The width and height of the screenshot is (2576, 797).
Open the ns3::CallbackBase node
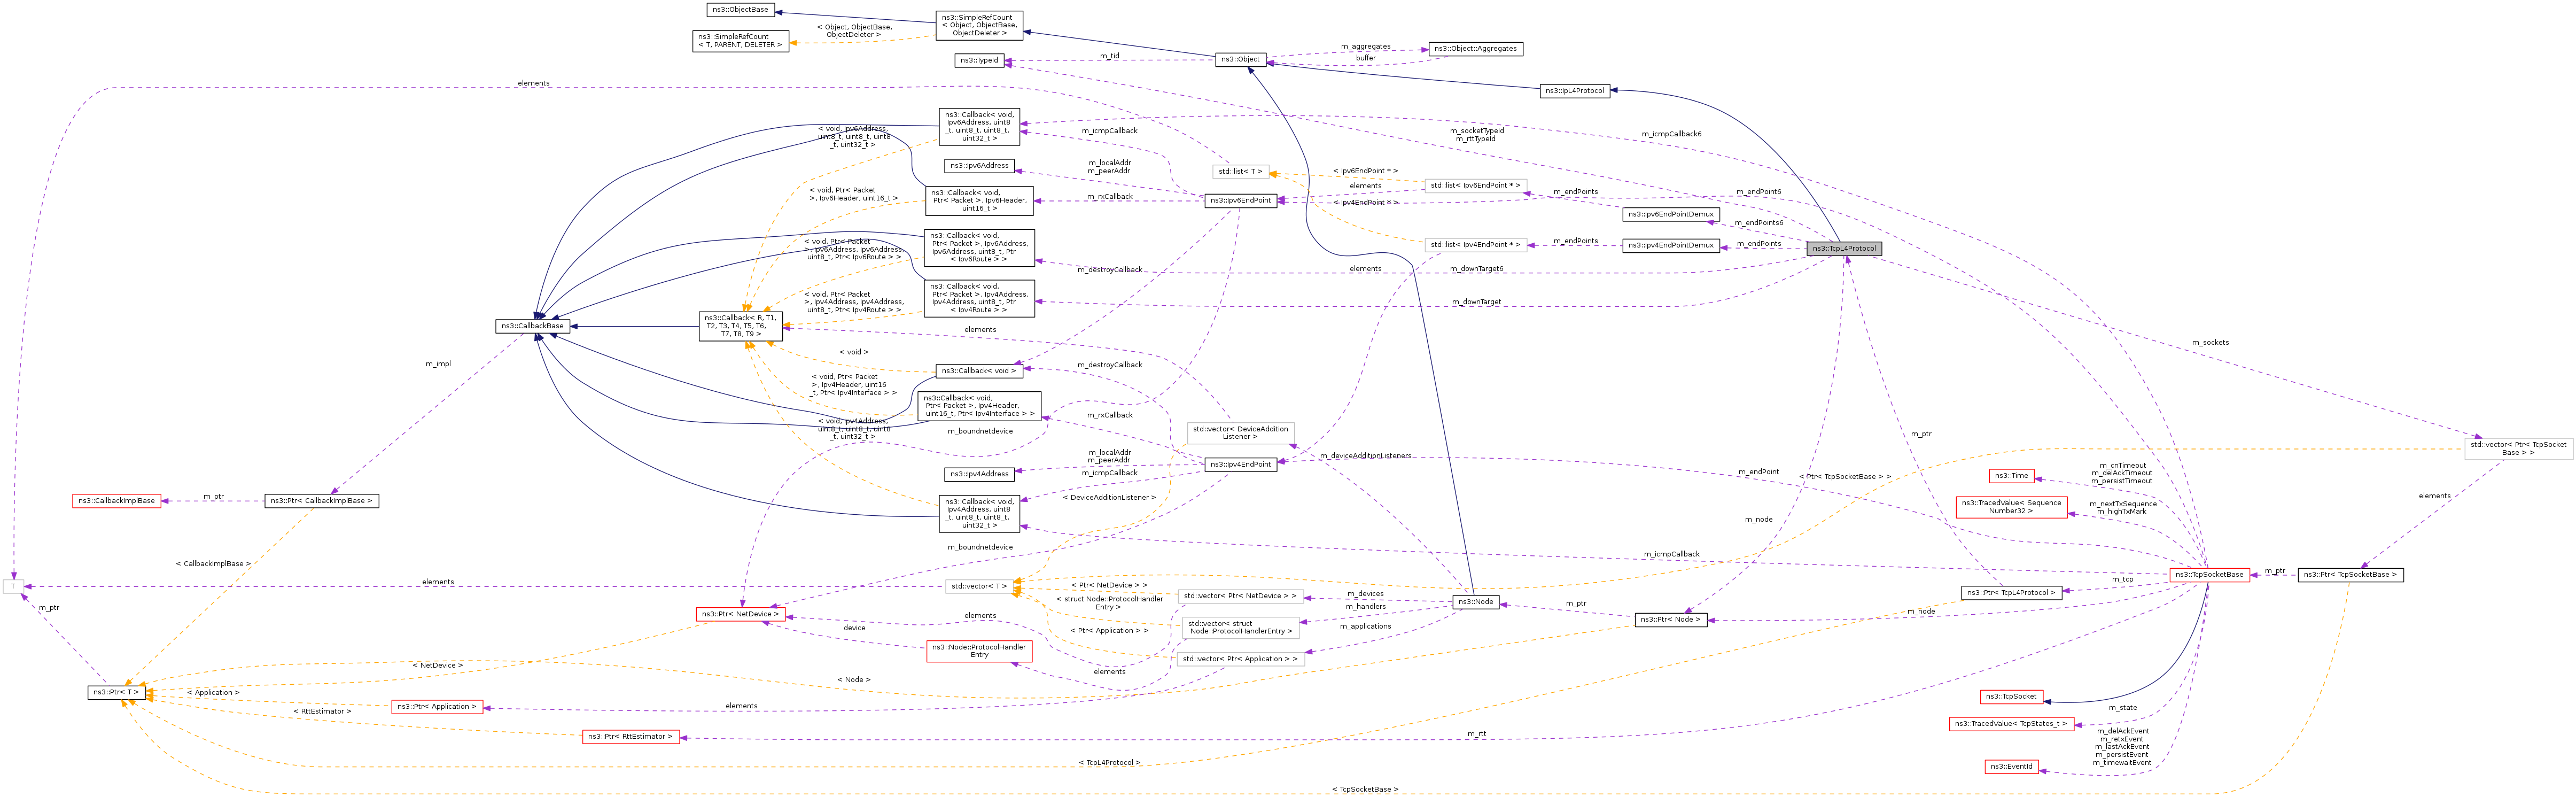click(532, 326)
